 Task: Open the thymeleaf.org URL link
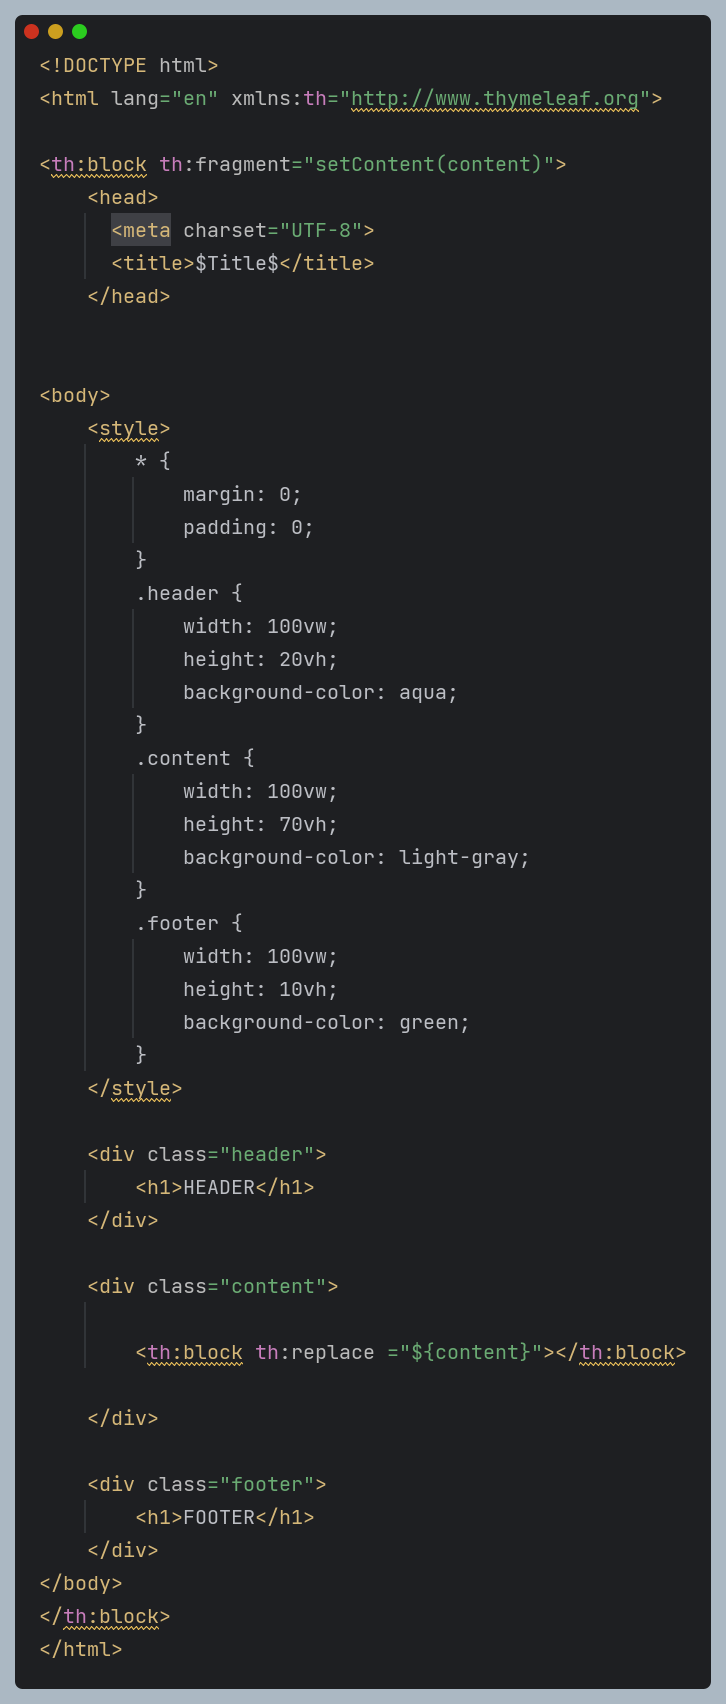tap(495, 98)
